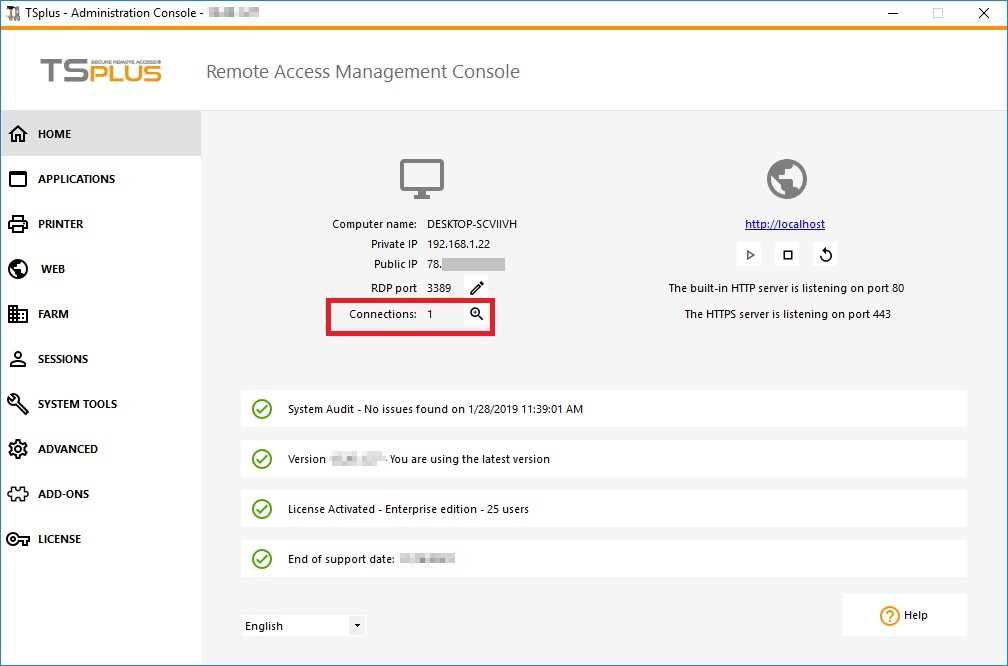Click the globe icon above localhost link
The height and width of the screenshot is (666, 1008).
786,180
